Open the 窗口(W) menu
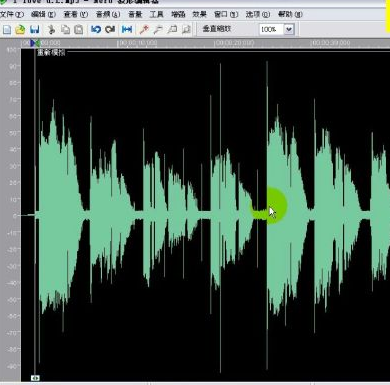 pos(226,14)
